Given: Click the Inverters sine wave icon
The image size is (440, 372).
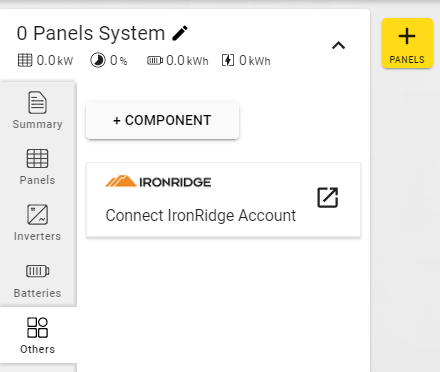Looking at the screenshot, I should [x=37, y=215].
